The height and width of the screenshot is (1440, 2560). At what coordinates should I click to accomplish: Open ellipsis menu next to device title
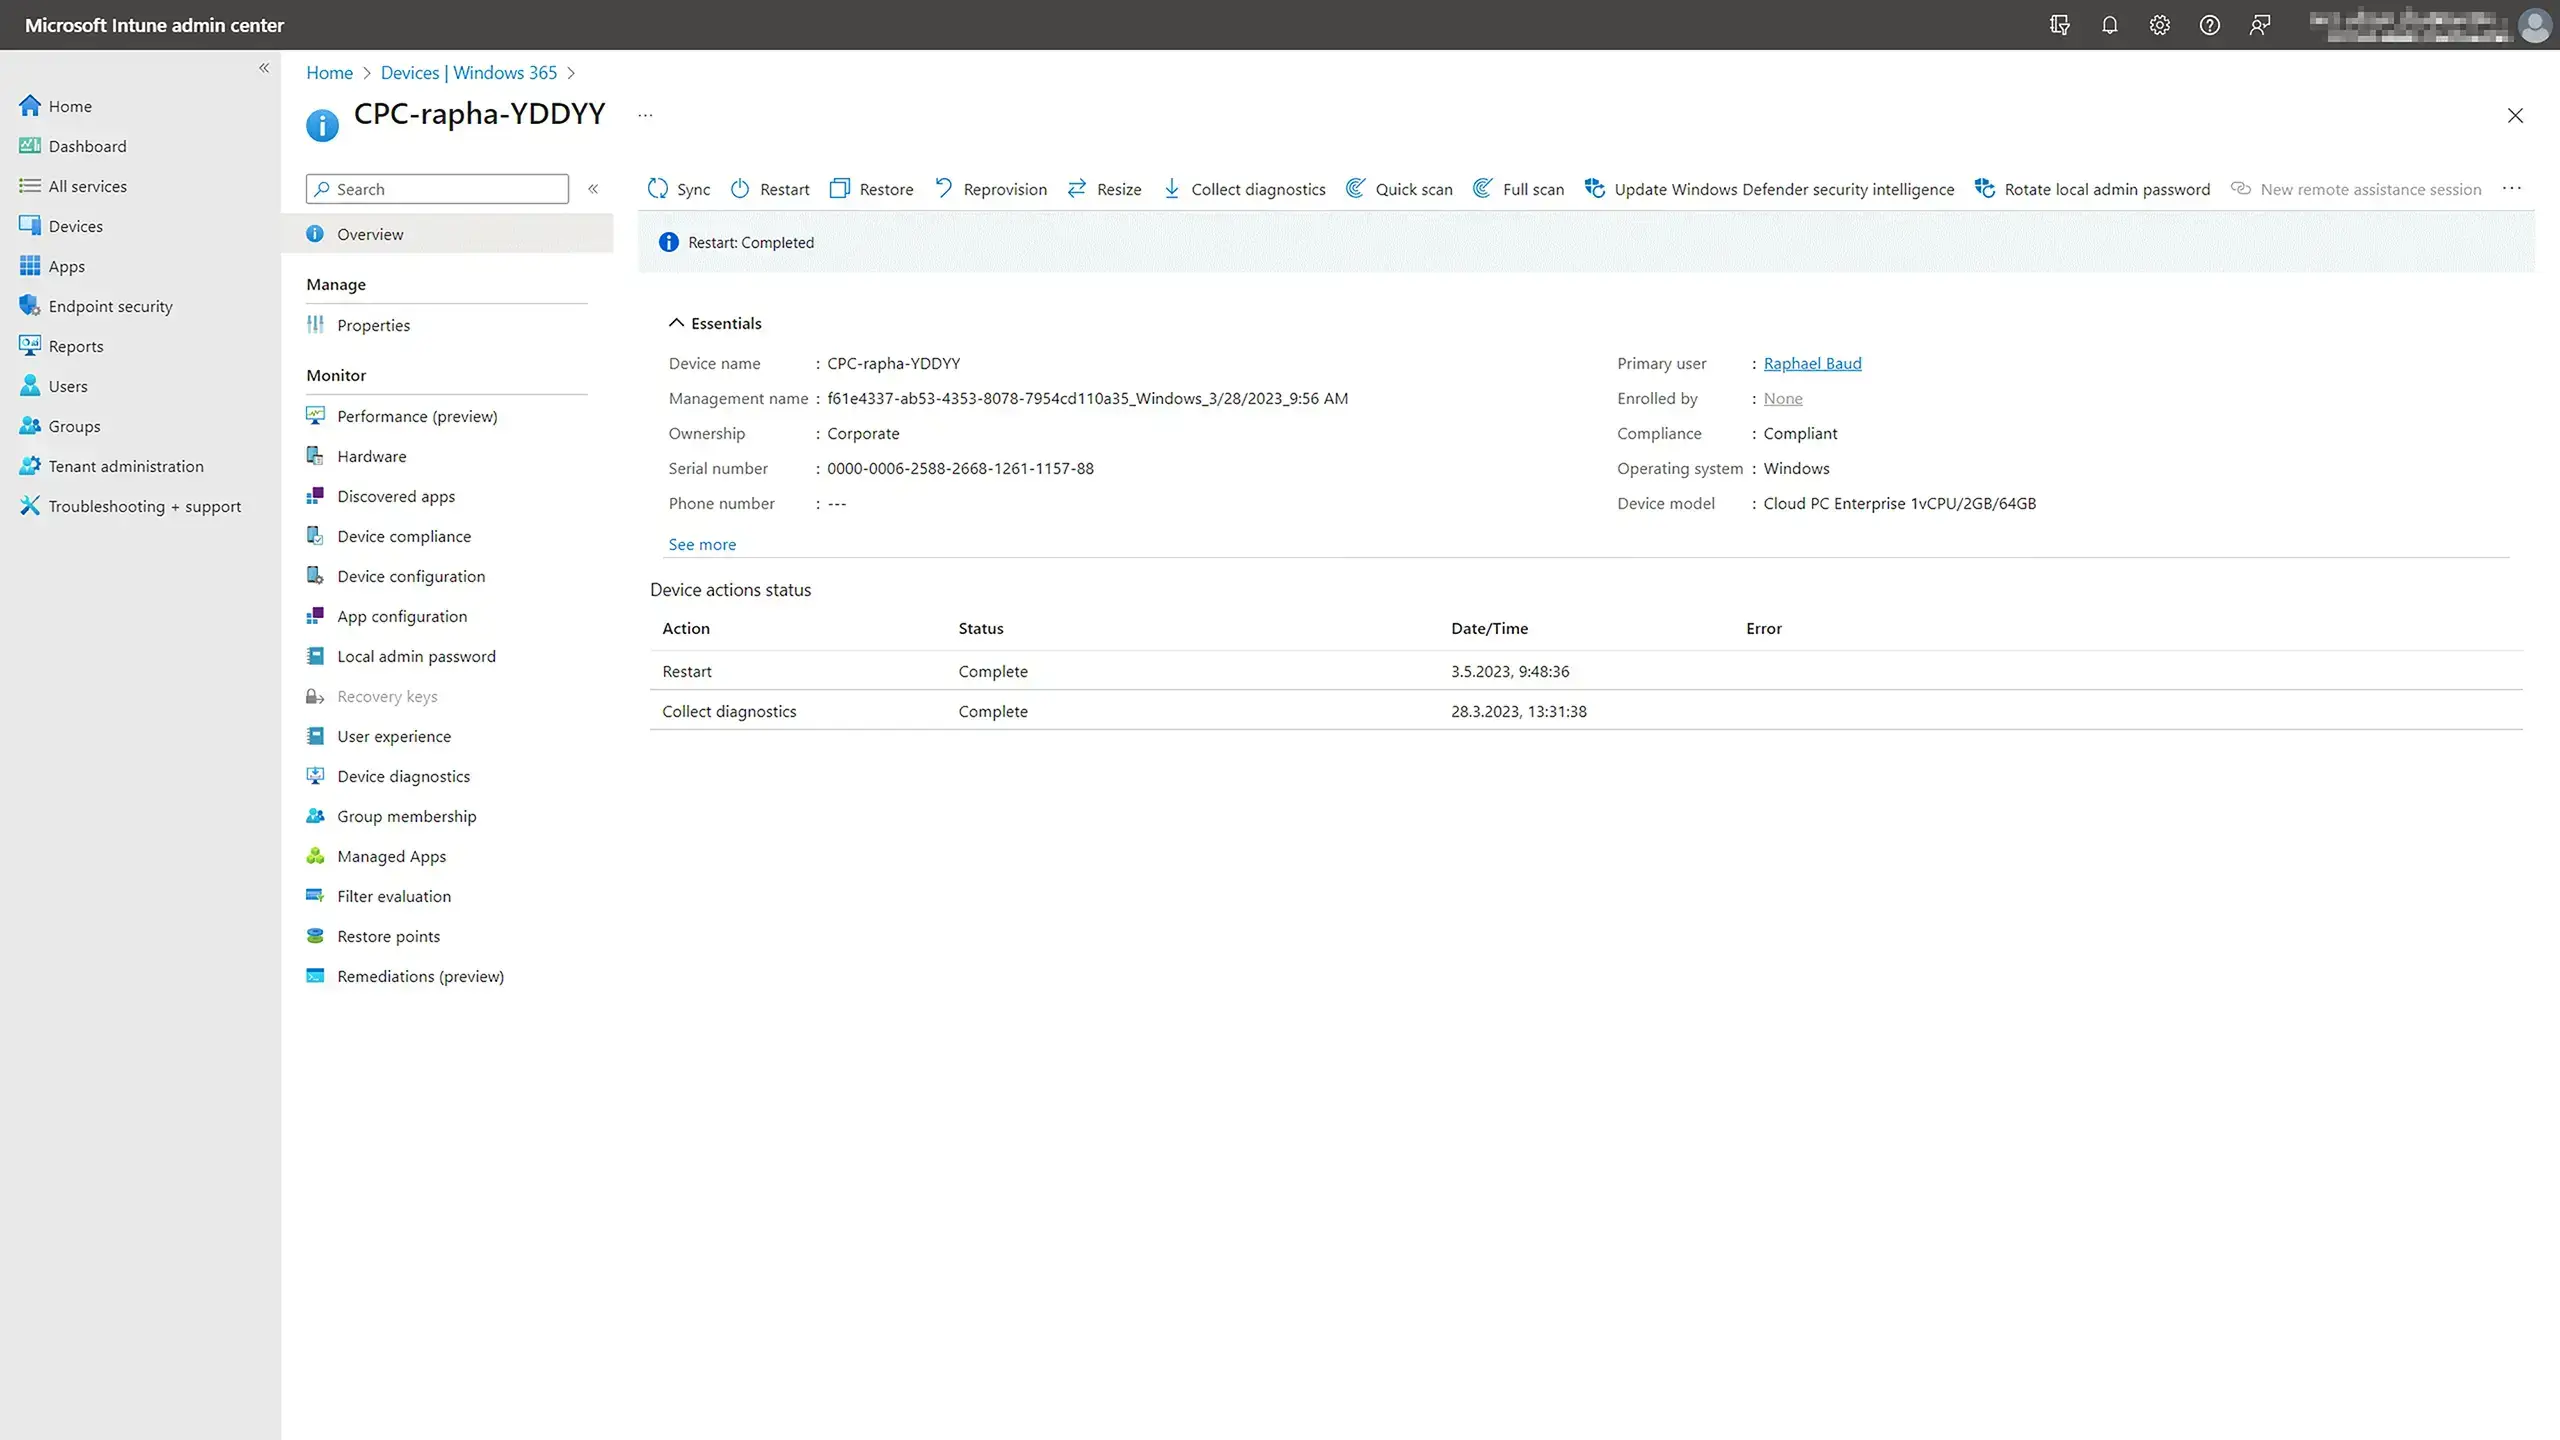coord(645,115)
